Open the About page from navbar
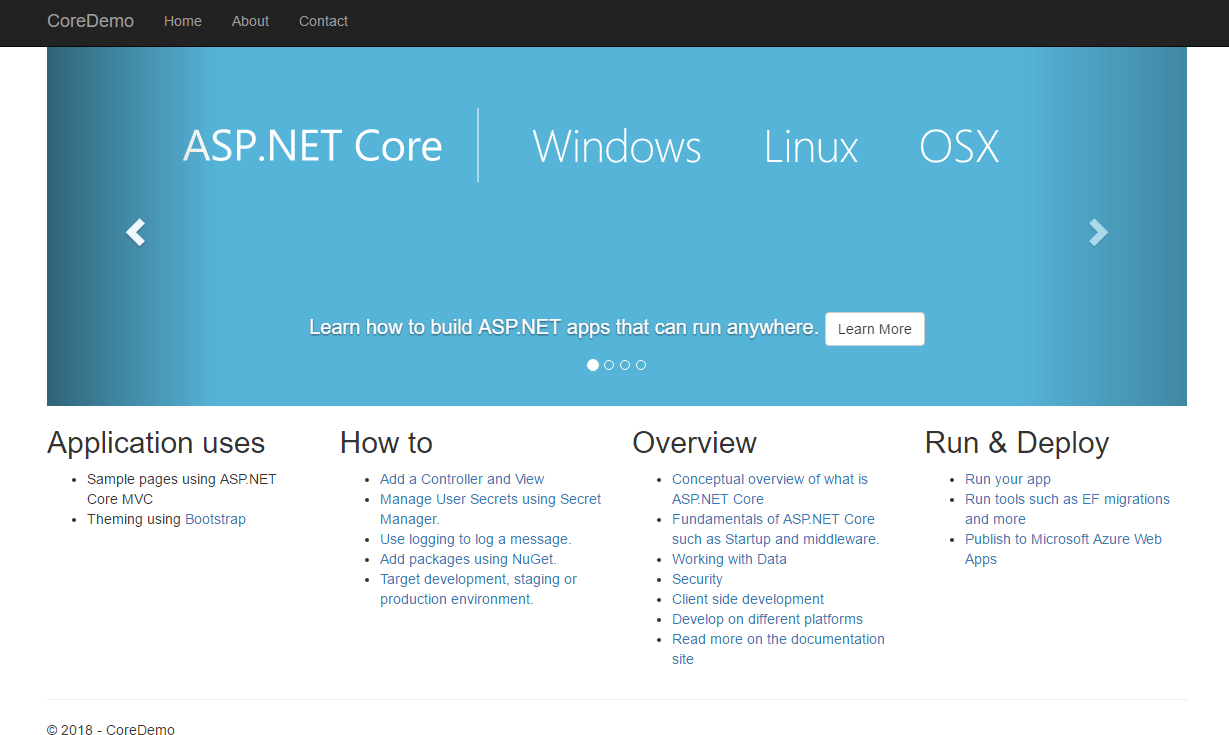 [250, 21]
